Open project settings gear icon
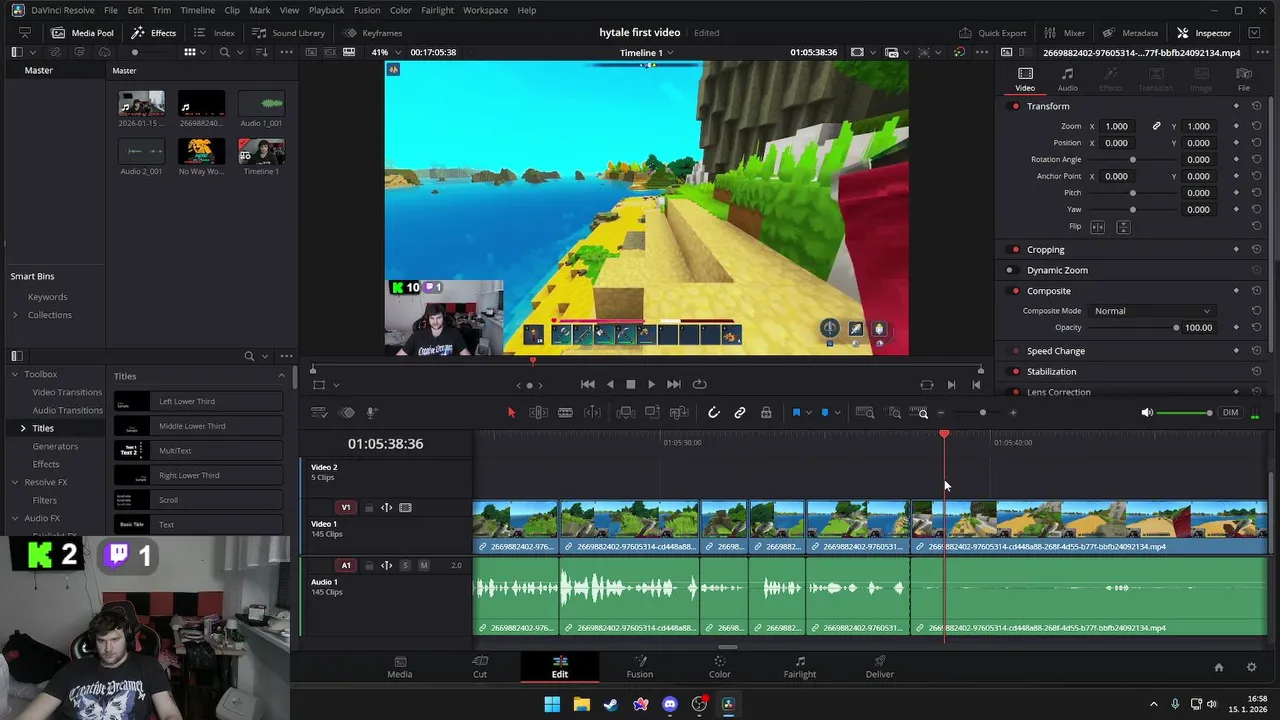The width and height of the screenshot is (1280, 720). 1251,667
